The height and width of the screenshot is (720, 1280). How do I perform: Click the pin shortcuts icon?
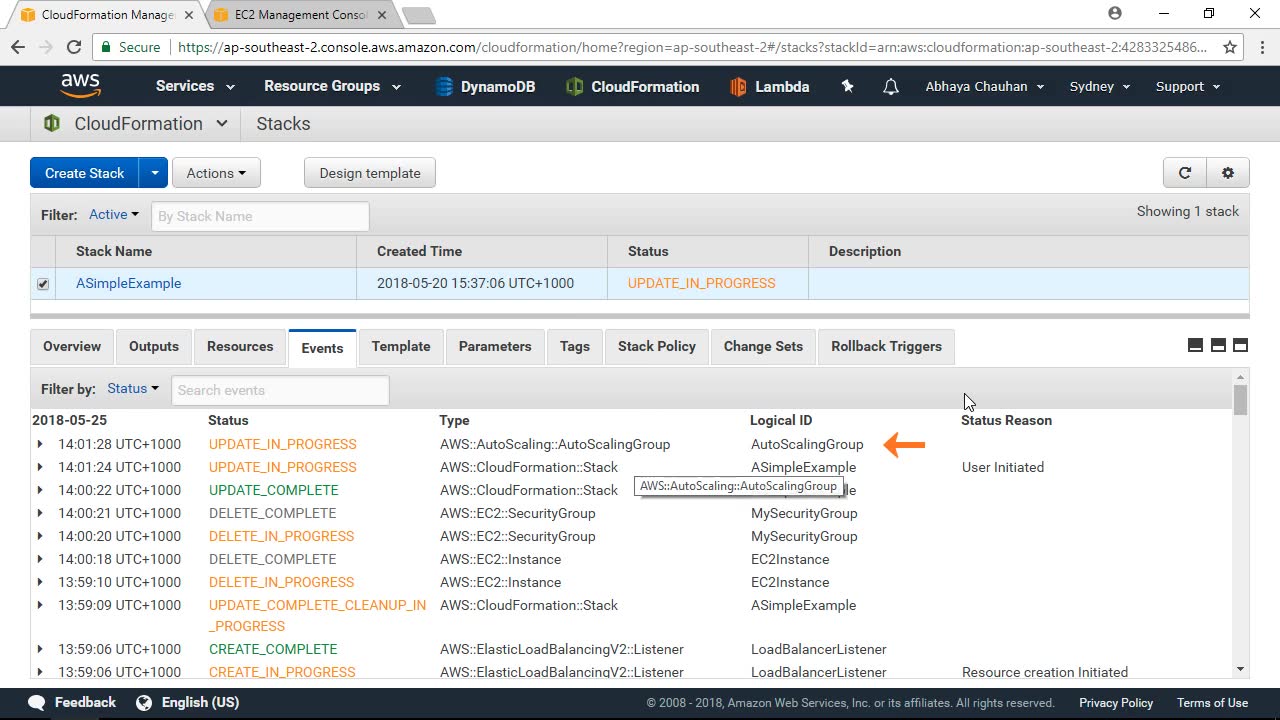[x=848, y=86]
